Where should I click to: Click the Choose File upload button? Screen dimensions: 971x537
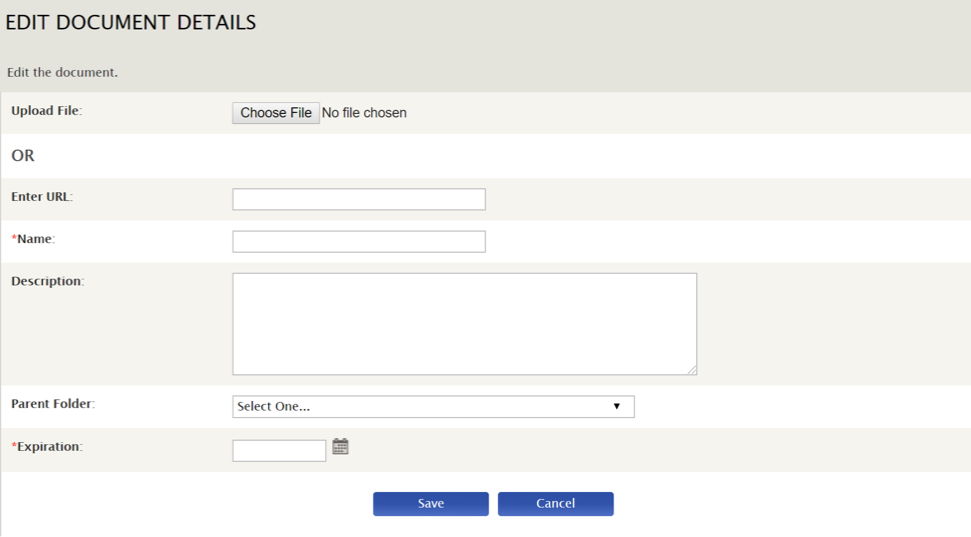pyautogui.click(x=276, y=113)
